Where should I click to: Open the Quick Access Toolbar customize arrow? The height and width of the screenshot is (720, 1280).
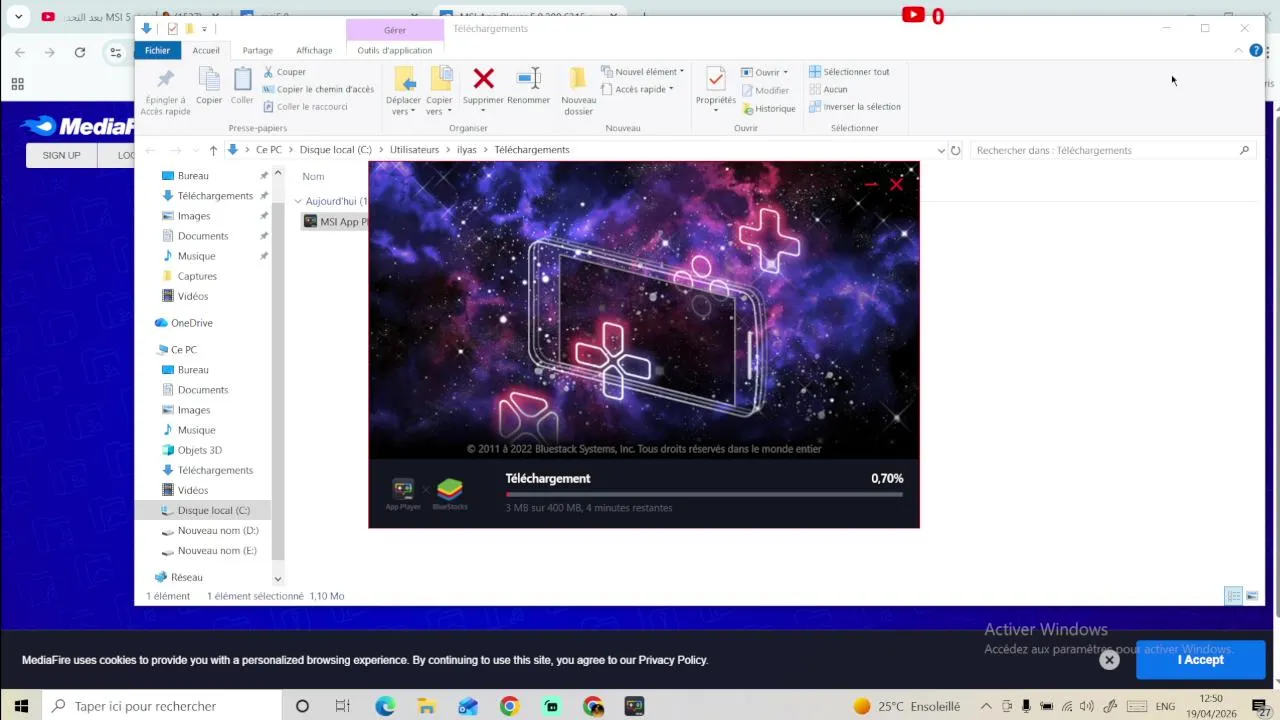[x=204, y=29]
